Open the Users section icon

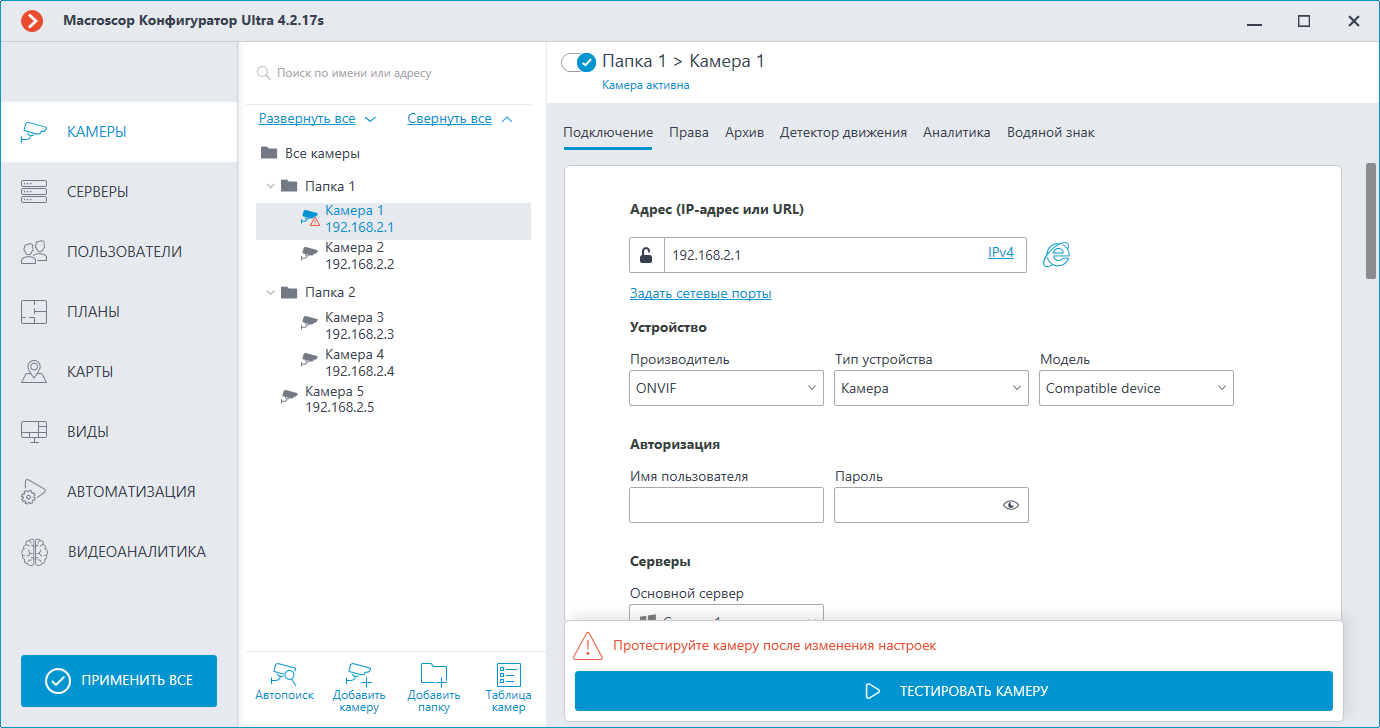pos(34,251)
